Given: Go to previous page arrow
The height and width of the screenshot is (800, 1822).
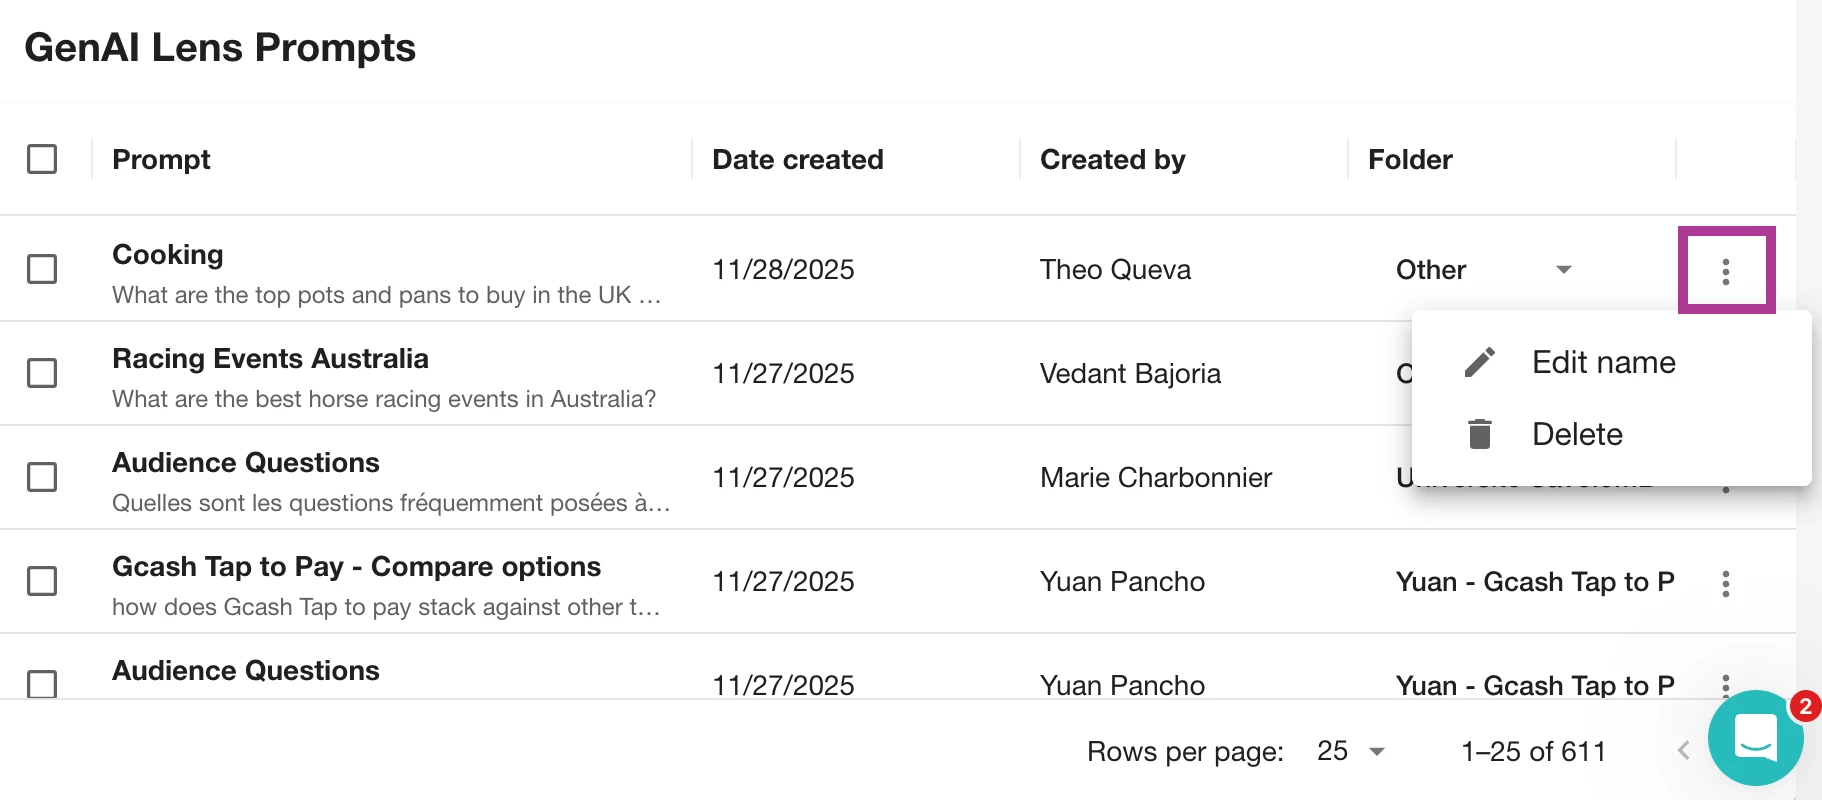Looking at the screenshot, I should pyautogui.click(x=1684, y=751).
